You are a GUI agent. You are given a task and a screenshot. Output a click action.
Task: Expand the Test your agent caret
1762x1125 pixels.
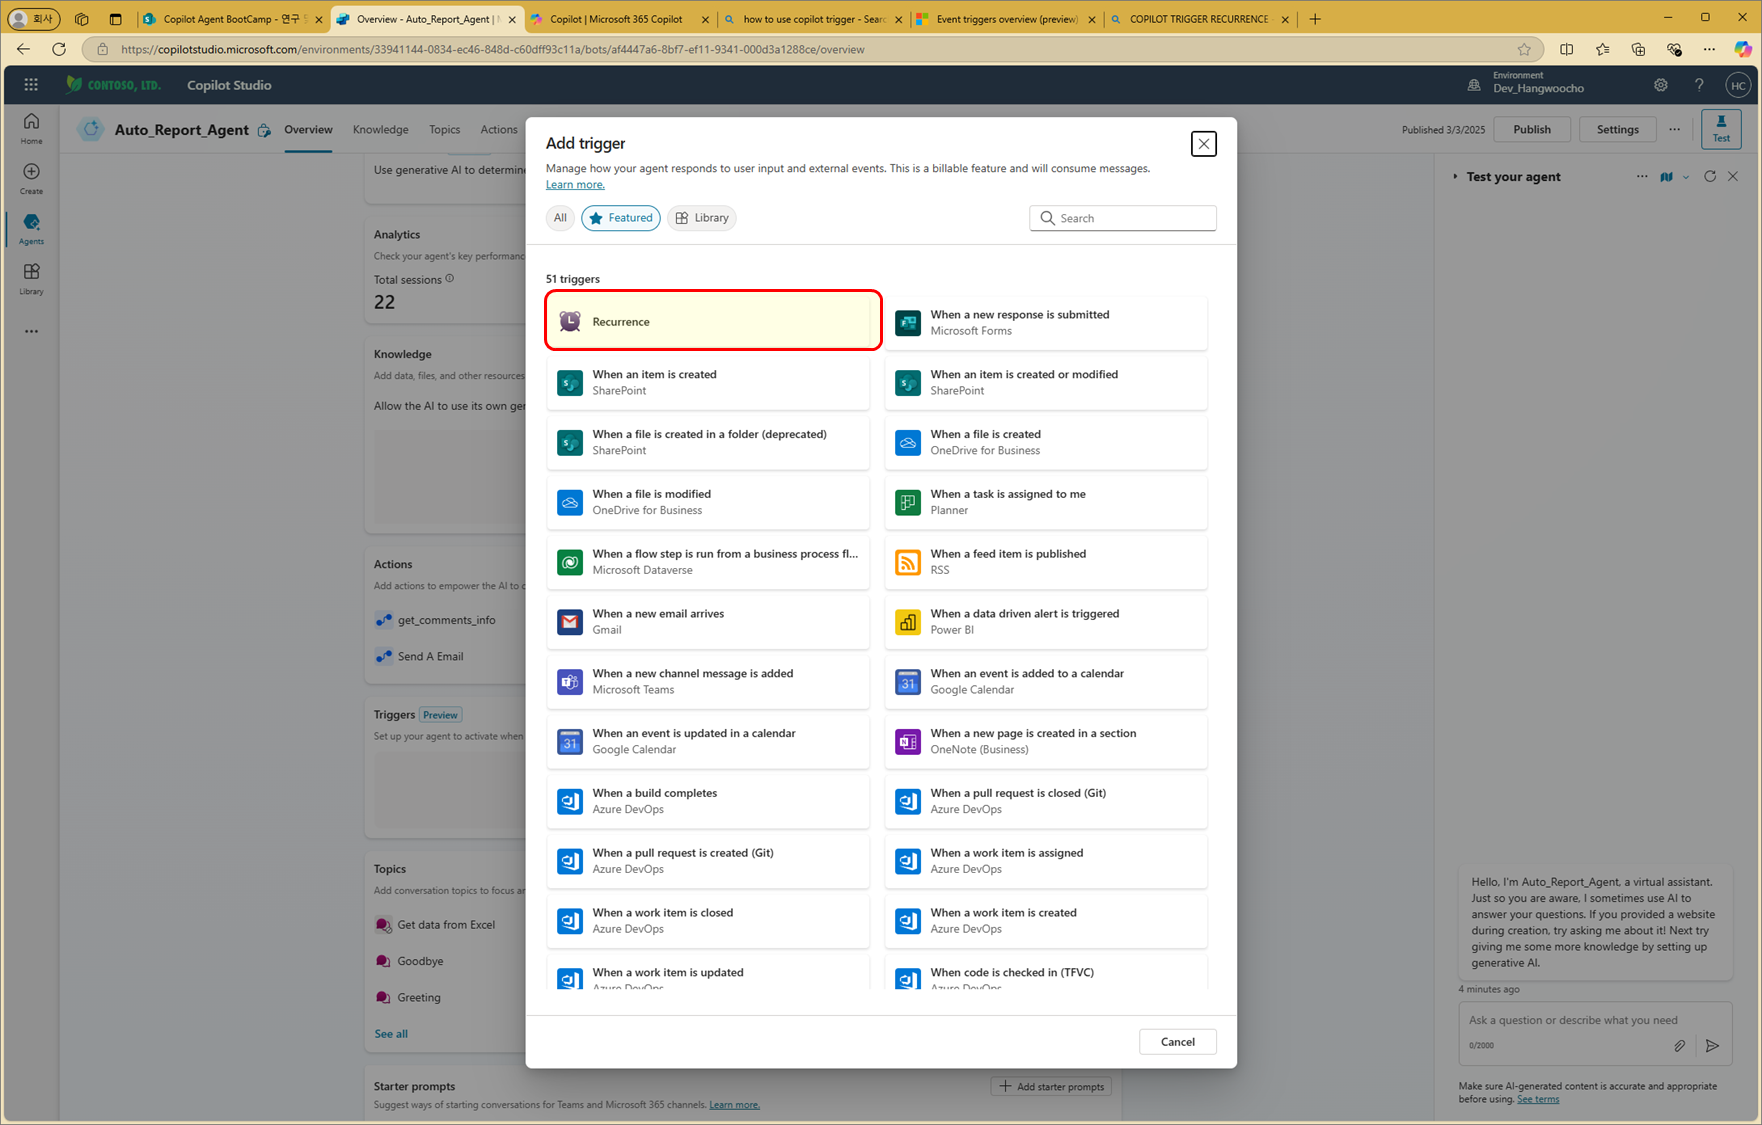pos(1455,177)
